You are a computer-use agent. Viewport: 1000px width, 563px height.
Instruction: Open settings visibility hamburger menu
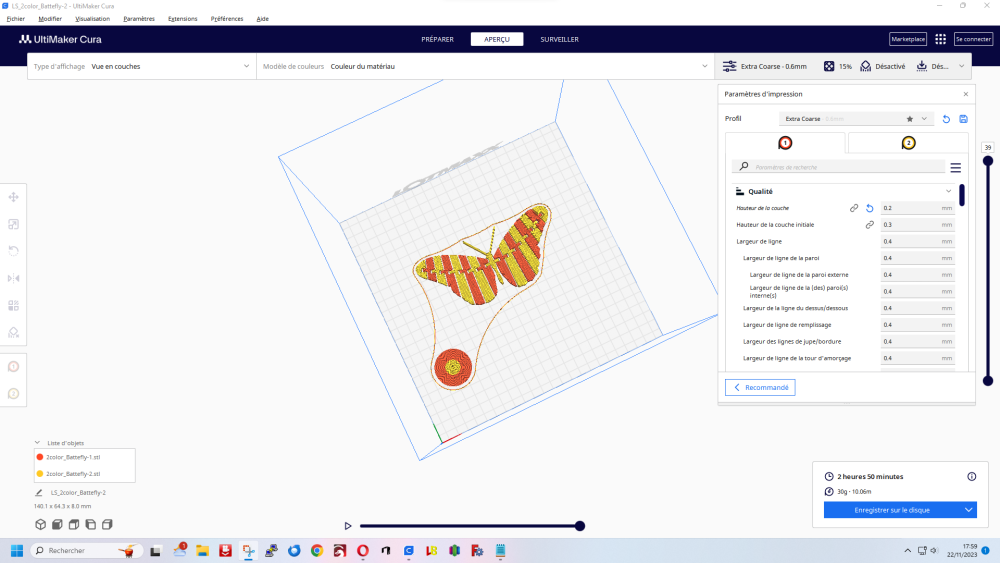[955, 168]
